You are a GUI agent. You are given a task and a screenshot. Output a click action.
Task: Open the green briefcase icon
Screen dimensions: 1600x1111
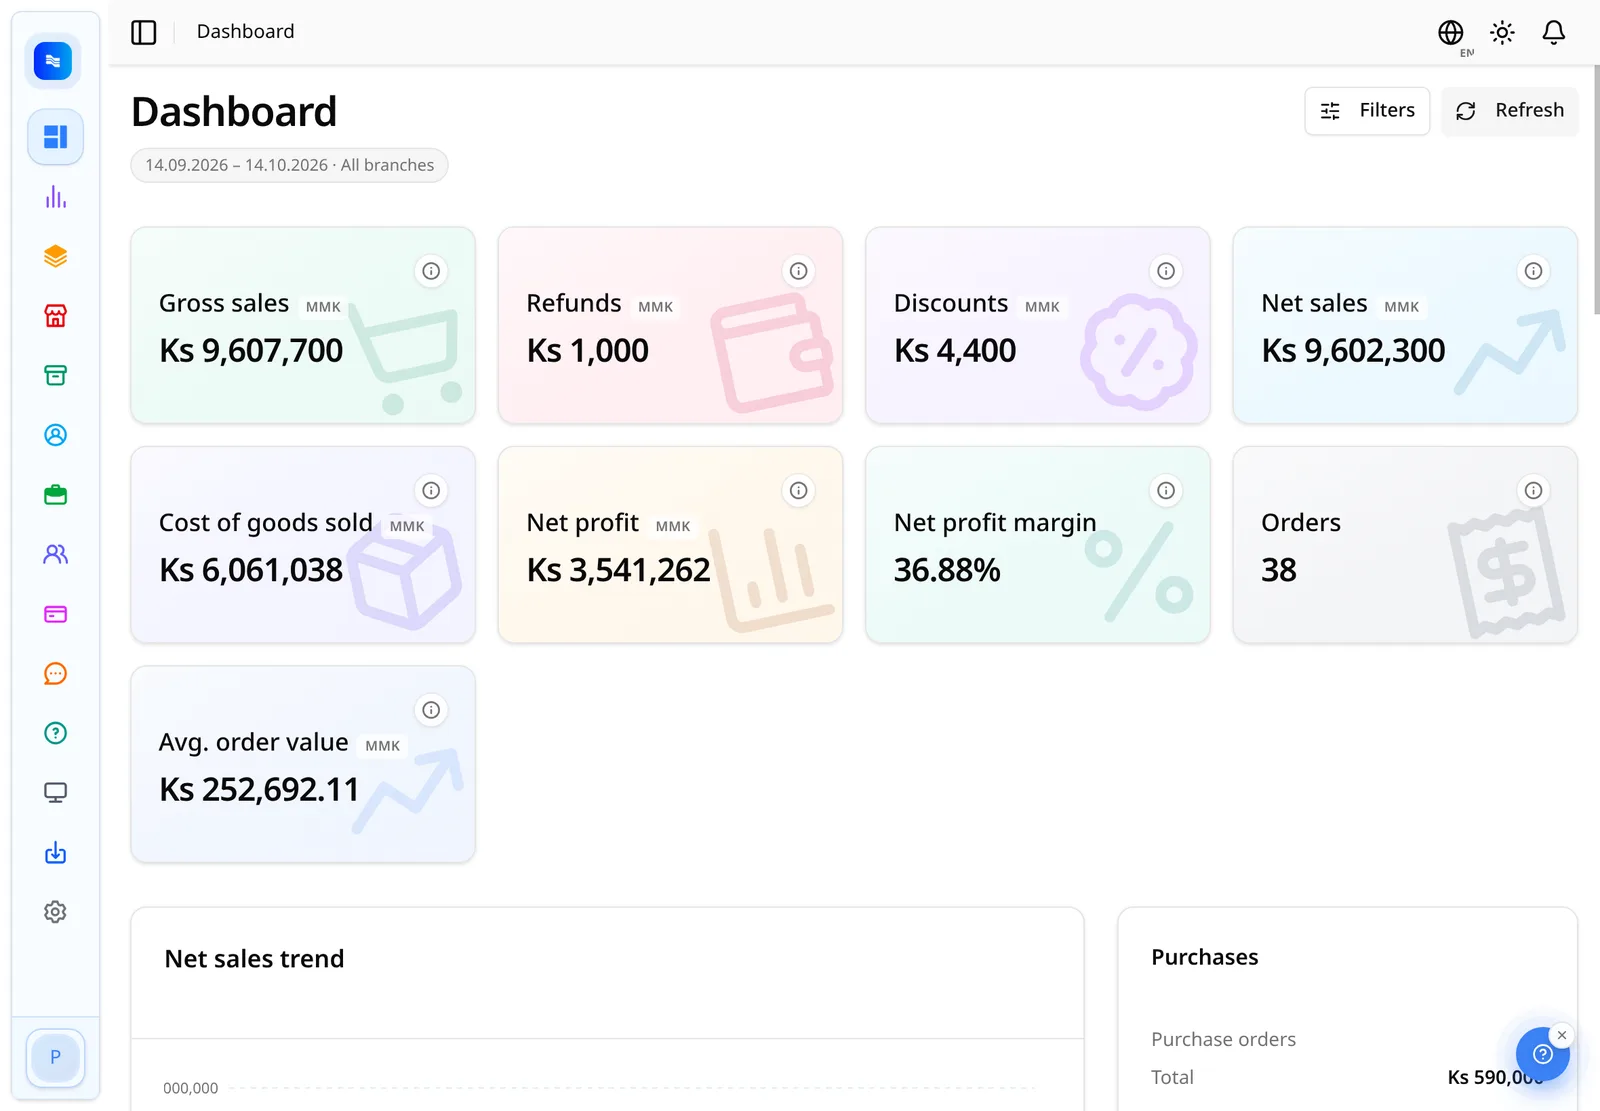55,495
